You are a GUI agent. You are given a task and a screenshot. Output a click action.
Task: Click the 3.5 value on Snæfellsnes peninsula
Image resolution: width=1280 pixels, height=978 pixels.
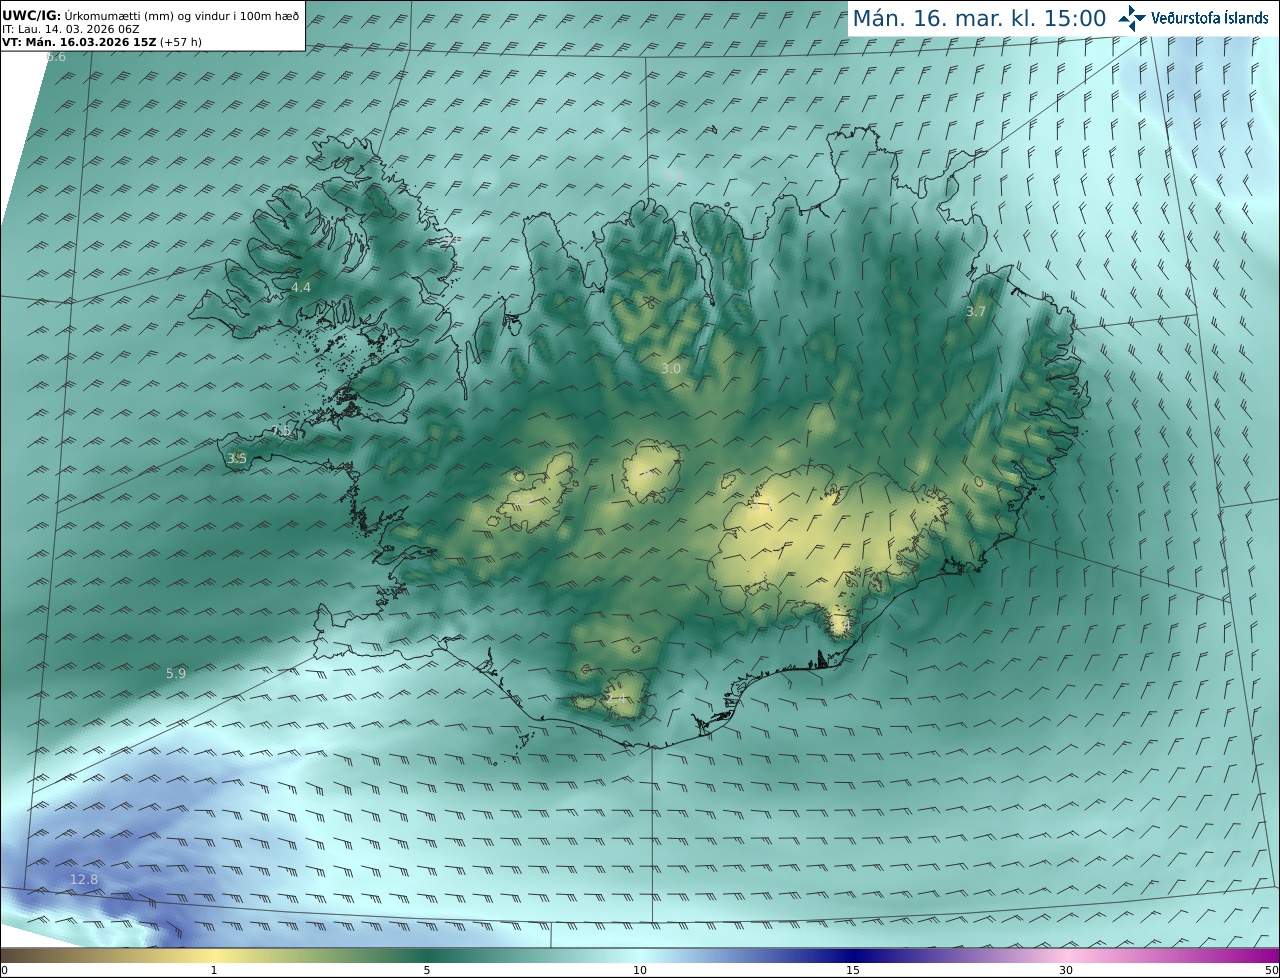click(x=237, y=459)
